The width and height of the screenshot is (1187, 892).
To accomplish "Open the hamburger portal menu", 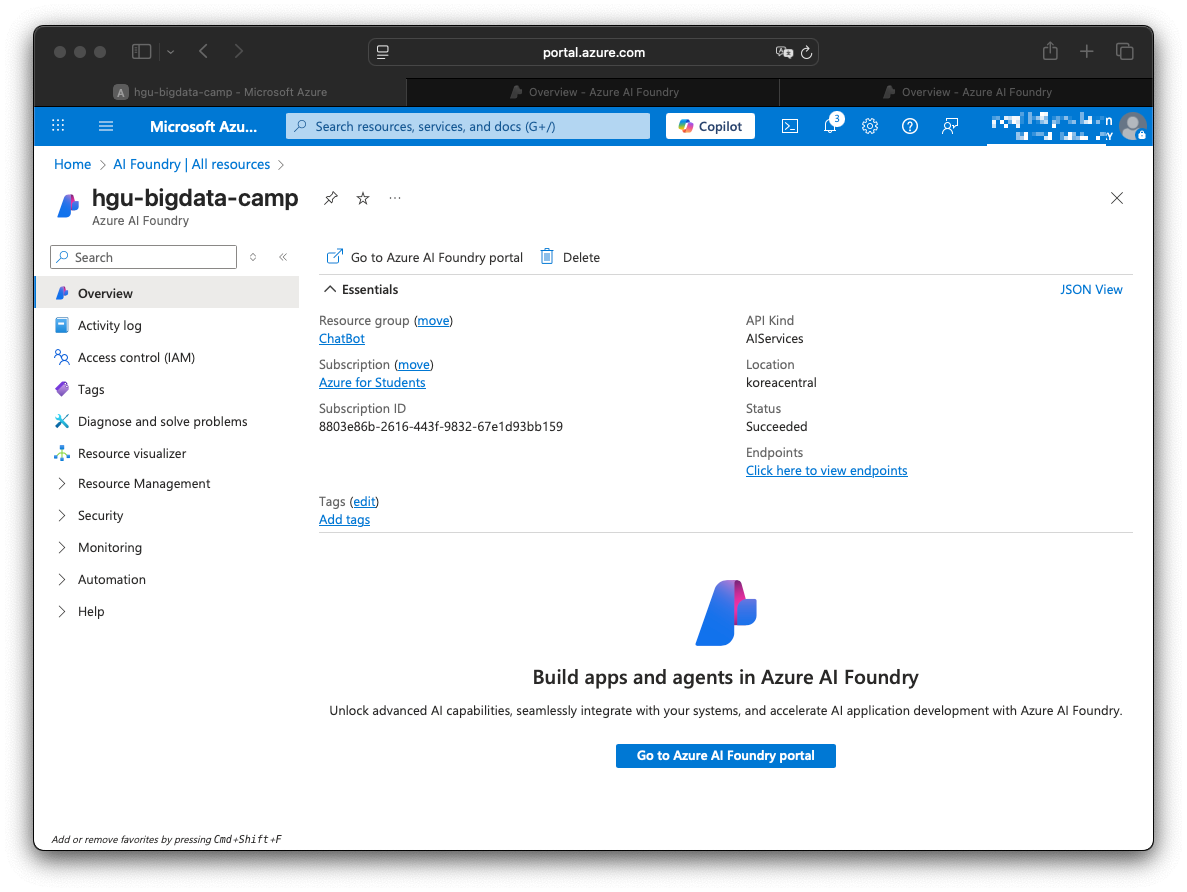I will click(106, 126).
